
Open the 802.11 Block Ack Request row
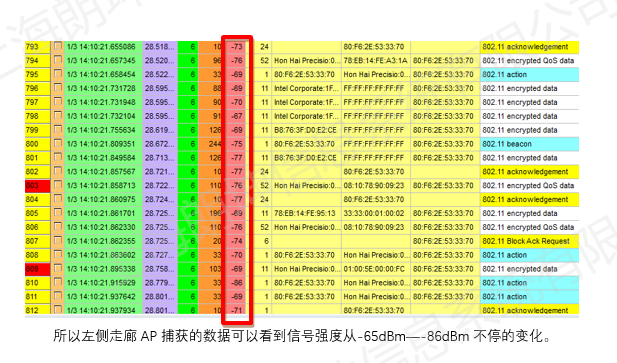(x=529, y=241)
